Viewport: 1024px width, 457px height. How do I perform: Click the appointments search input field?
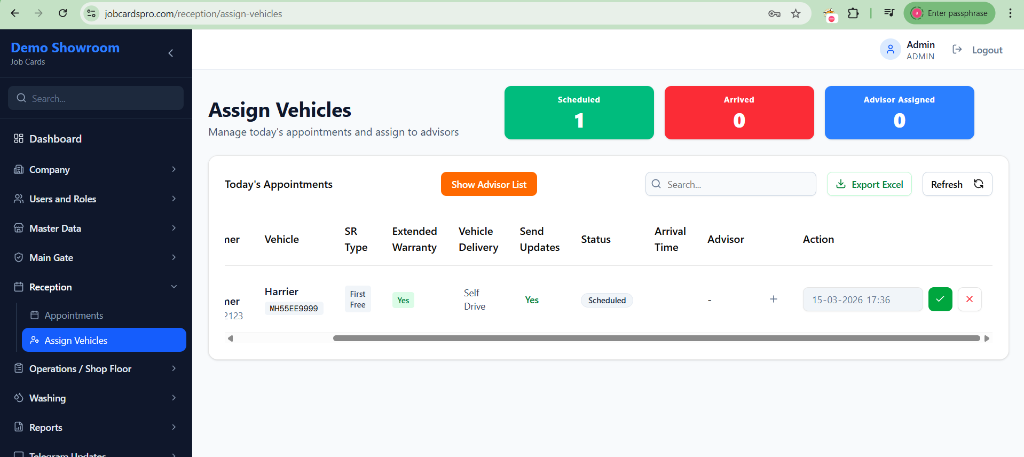click(738, 184)
